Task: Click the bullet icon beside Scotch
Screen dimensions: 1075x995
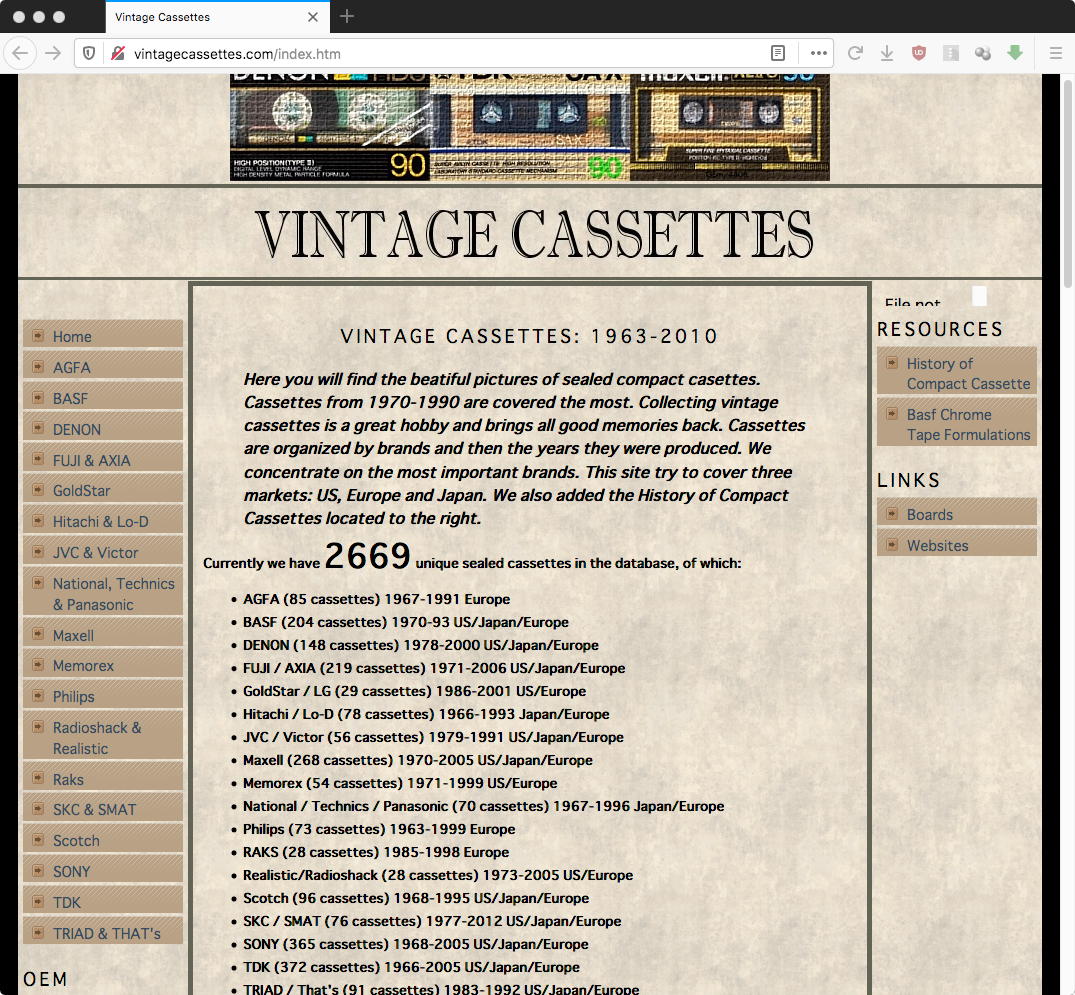Action: (38, 839)
